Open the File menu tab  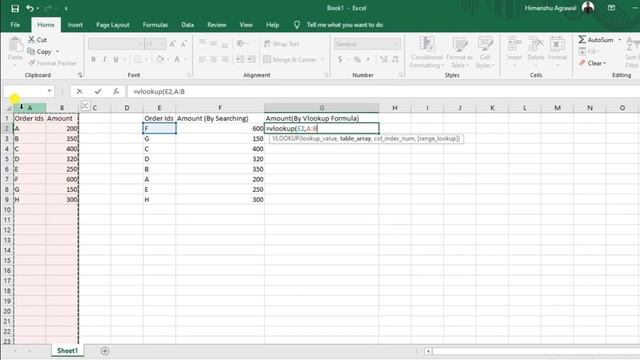pos(15,25)
